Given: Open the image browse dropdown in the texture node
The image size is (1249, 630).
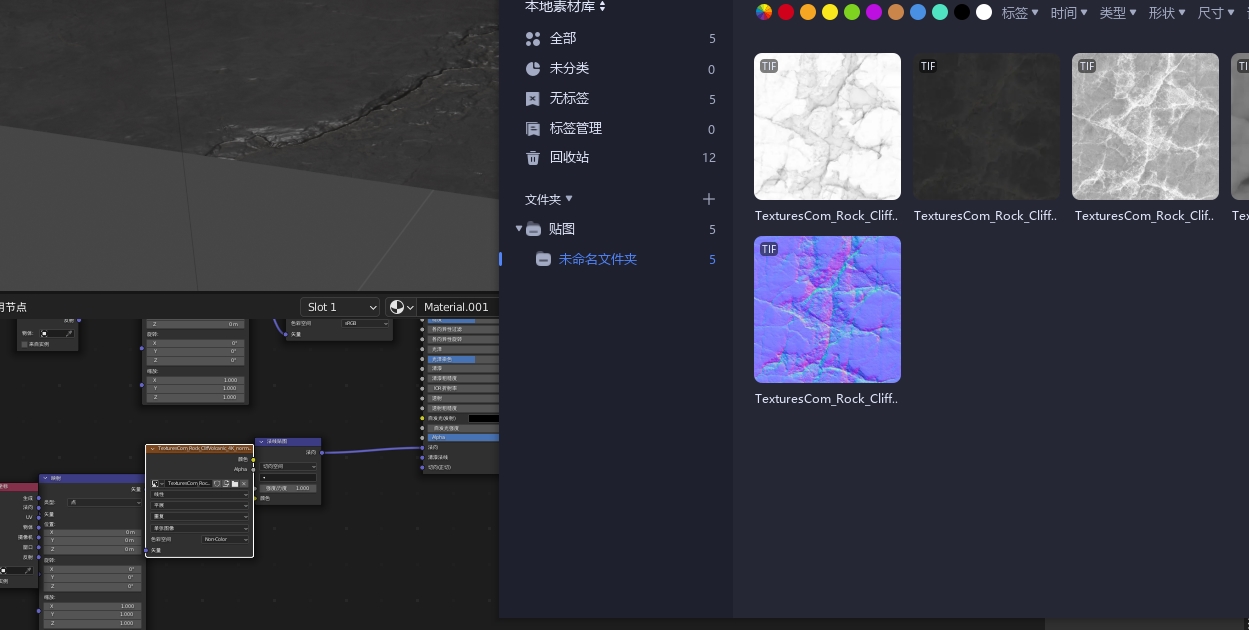Looking at the screenshot, I should point(157,483).
